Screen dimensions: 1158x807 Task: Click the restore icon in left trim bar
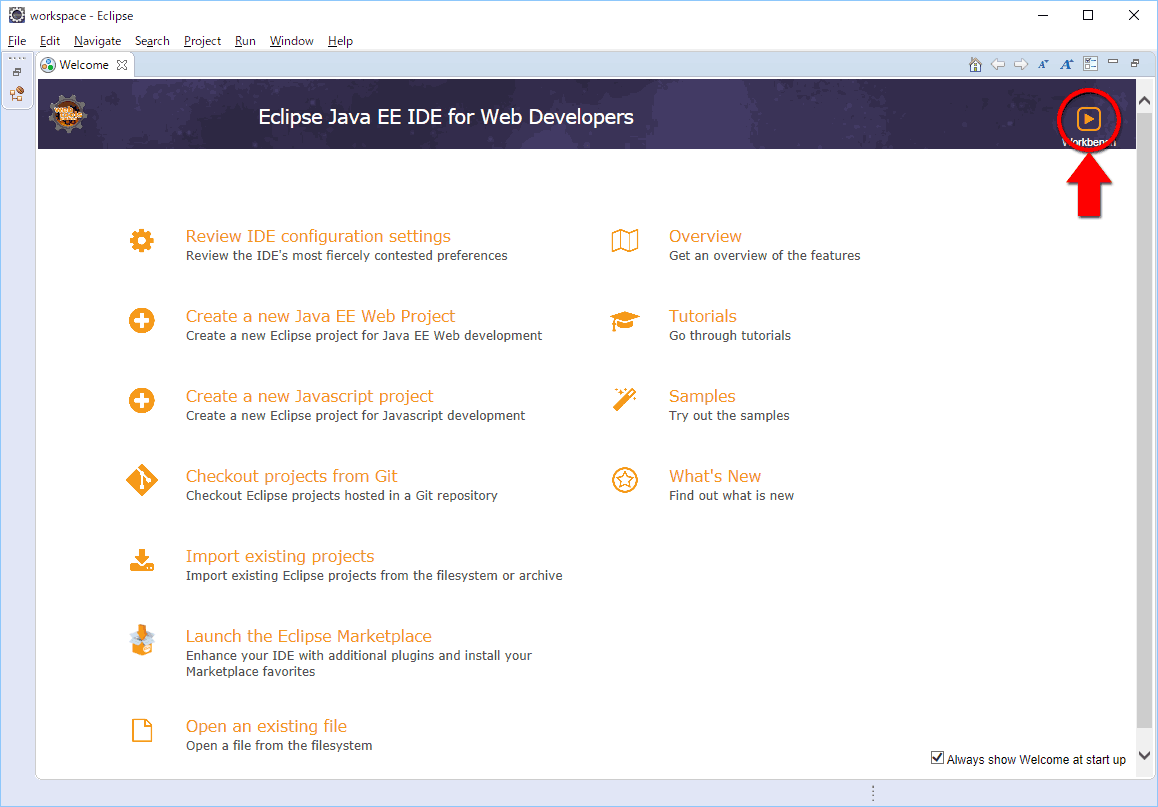[x=17, y=72]
